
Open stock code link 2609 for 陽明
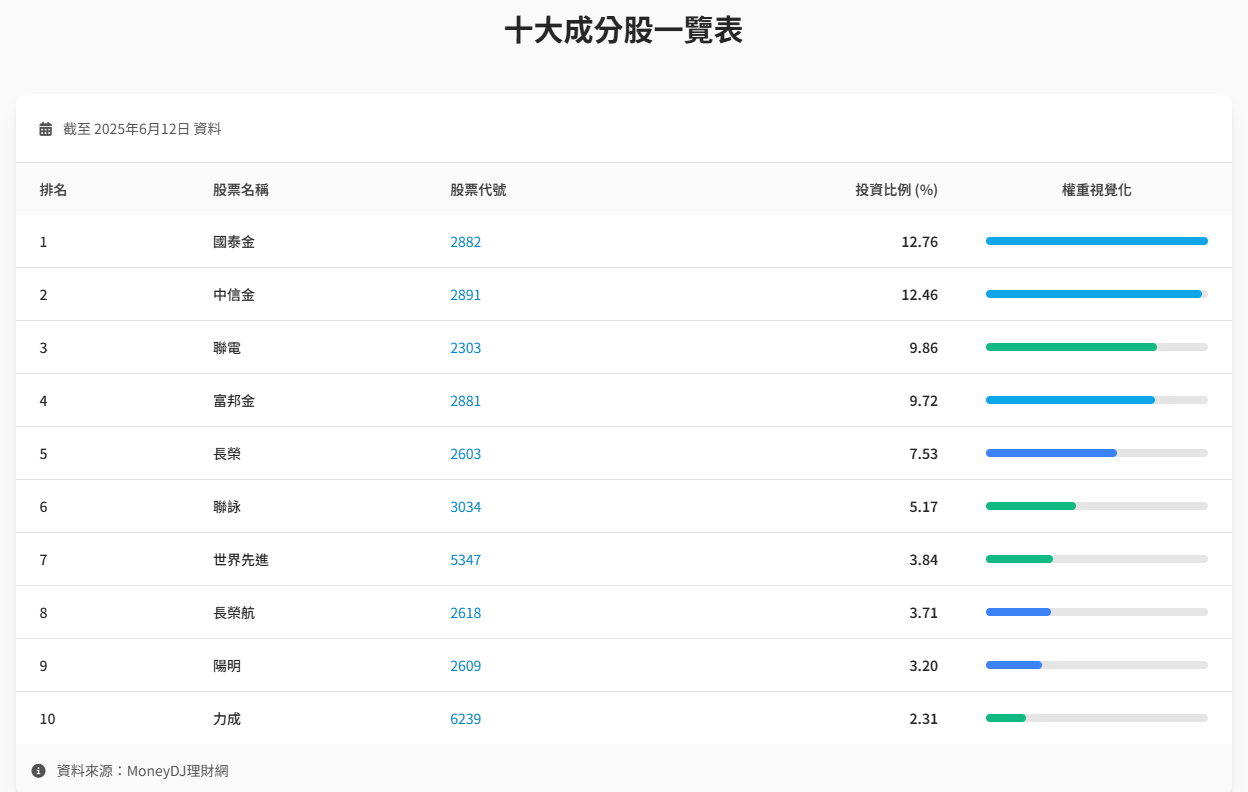tap(466, 665)
